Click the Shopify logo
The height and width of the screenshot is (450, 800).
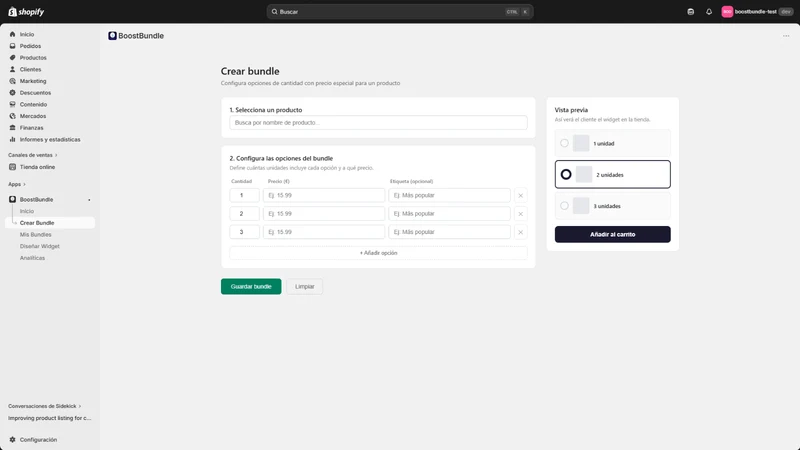pyautogui.click(x=26, y=11)
